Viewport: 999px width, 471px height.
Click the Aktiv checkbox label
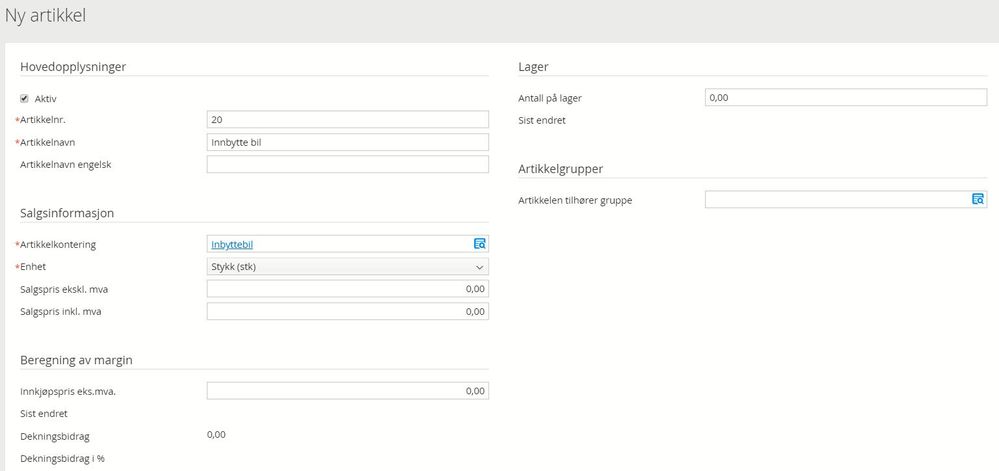[46, 99]
